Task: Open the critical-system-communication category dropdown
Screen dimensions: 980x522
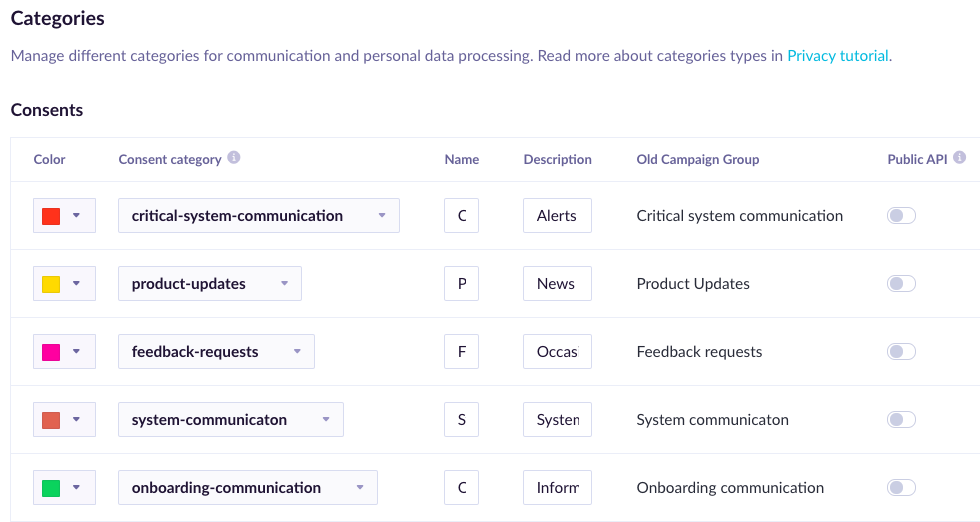Action: coord(258,216)
